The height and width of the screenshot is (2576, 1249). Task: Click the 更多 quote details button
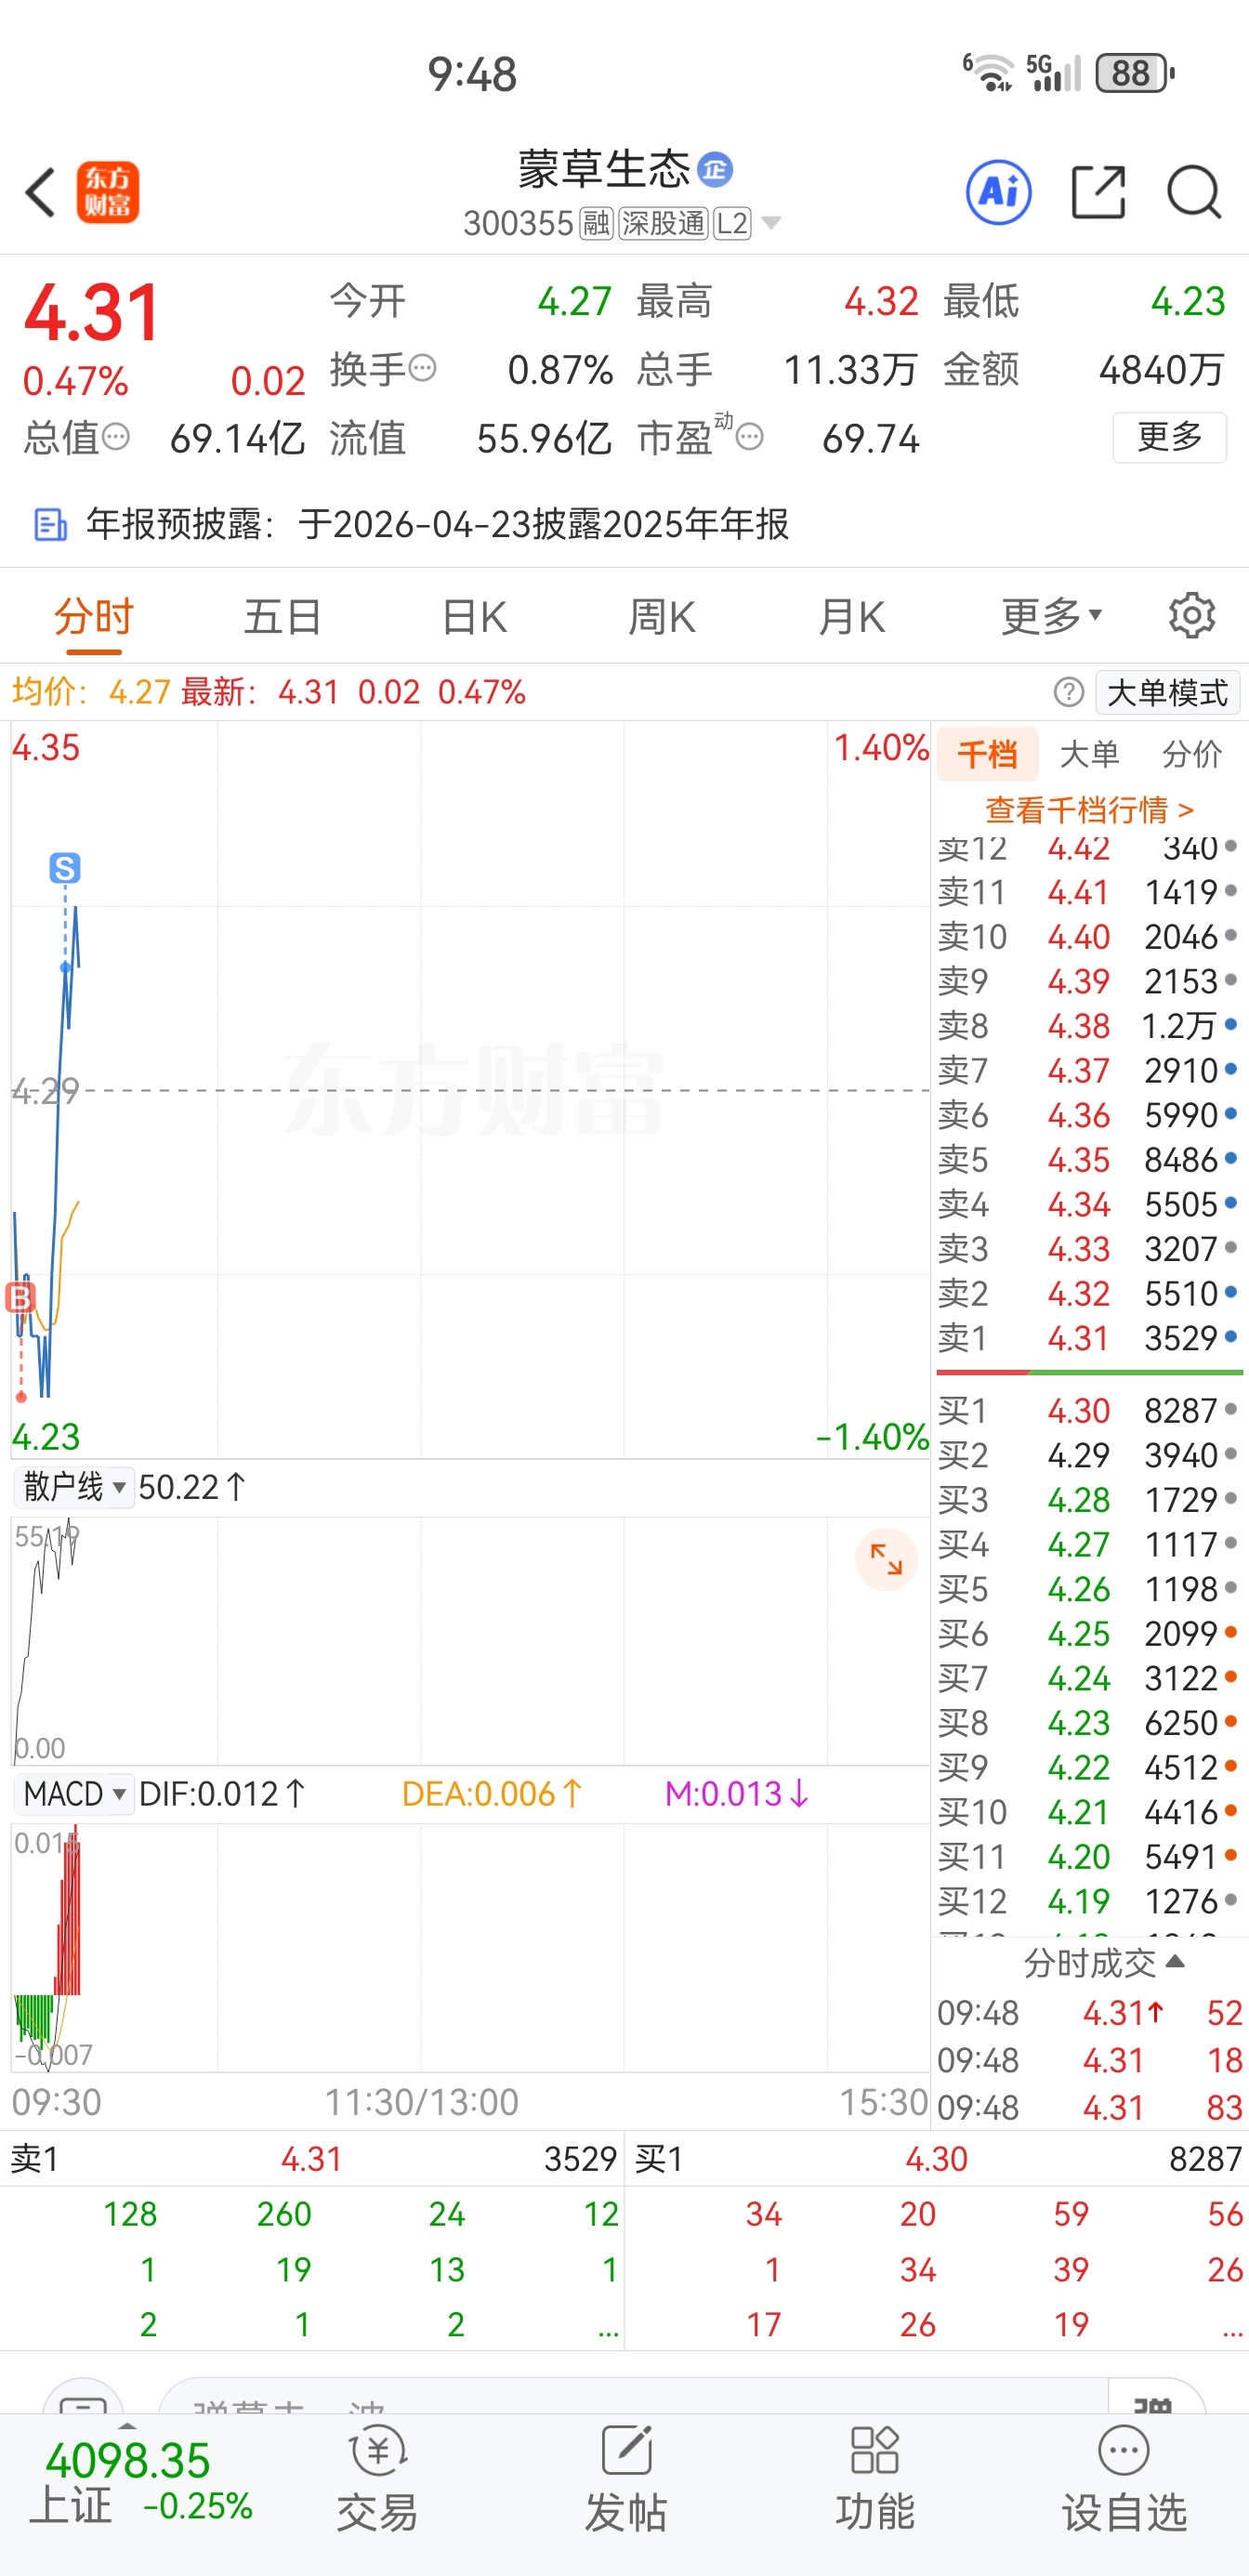(1169, 437)
